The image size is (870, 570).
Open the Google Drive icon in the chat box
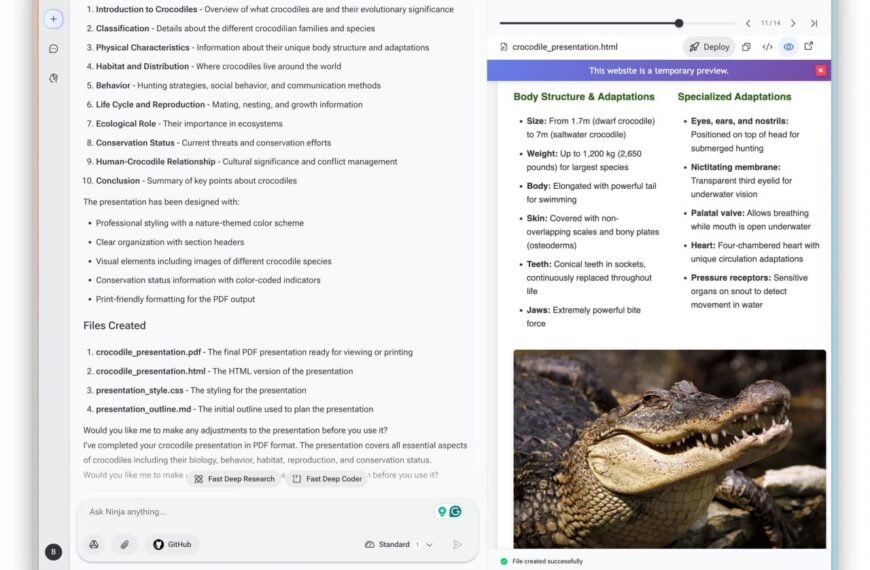coord(94,544)
